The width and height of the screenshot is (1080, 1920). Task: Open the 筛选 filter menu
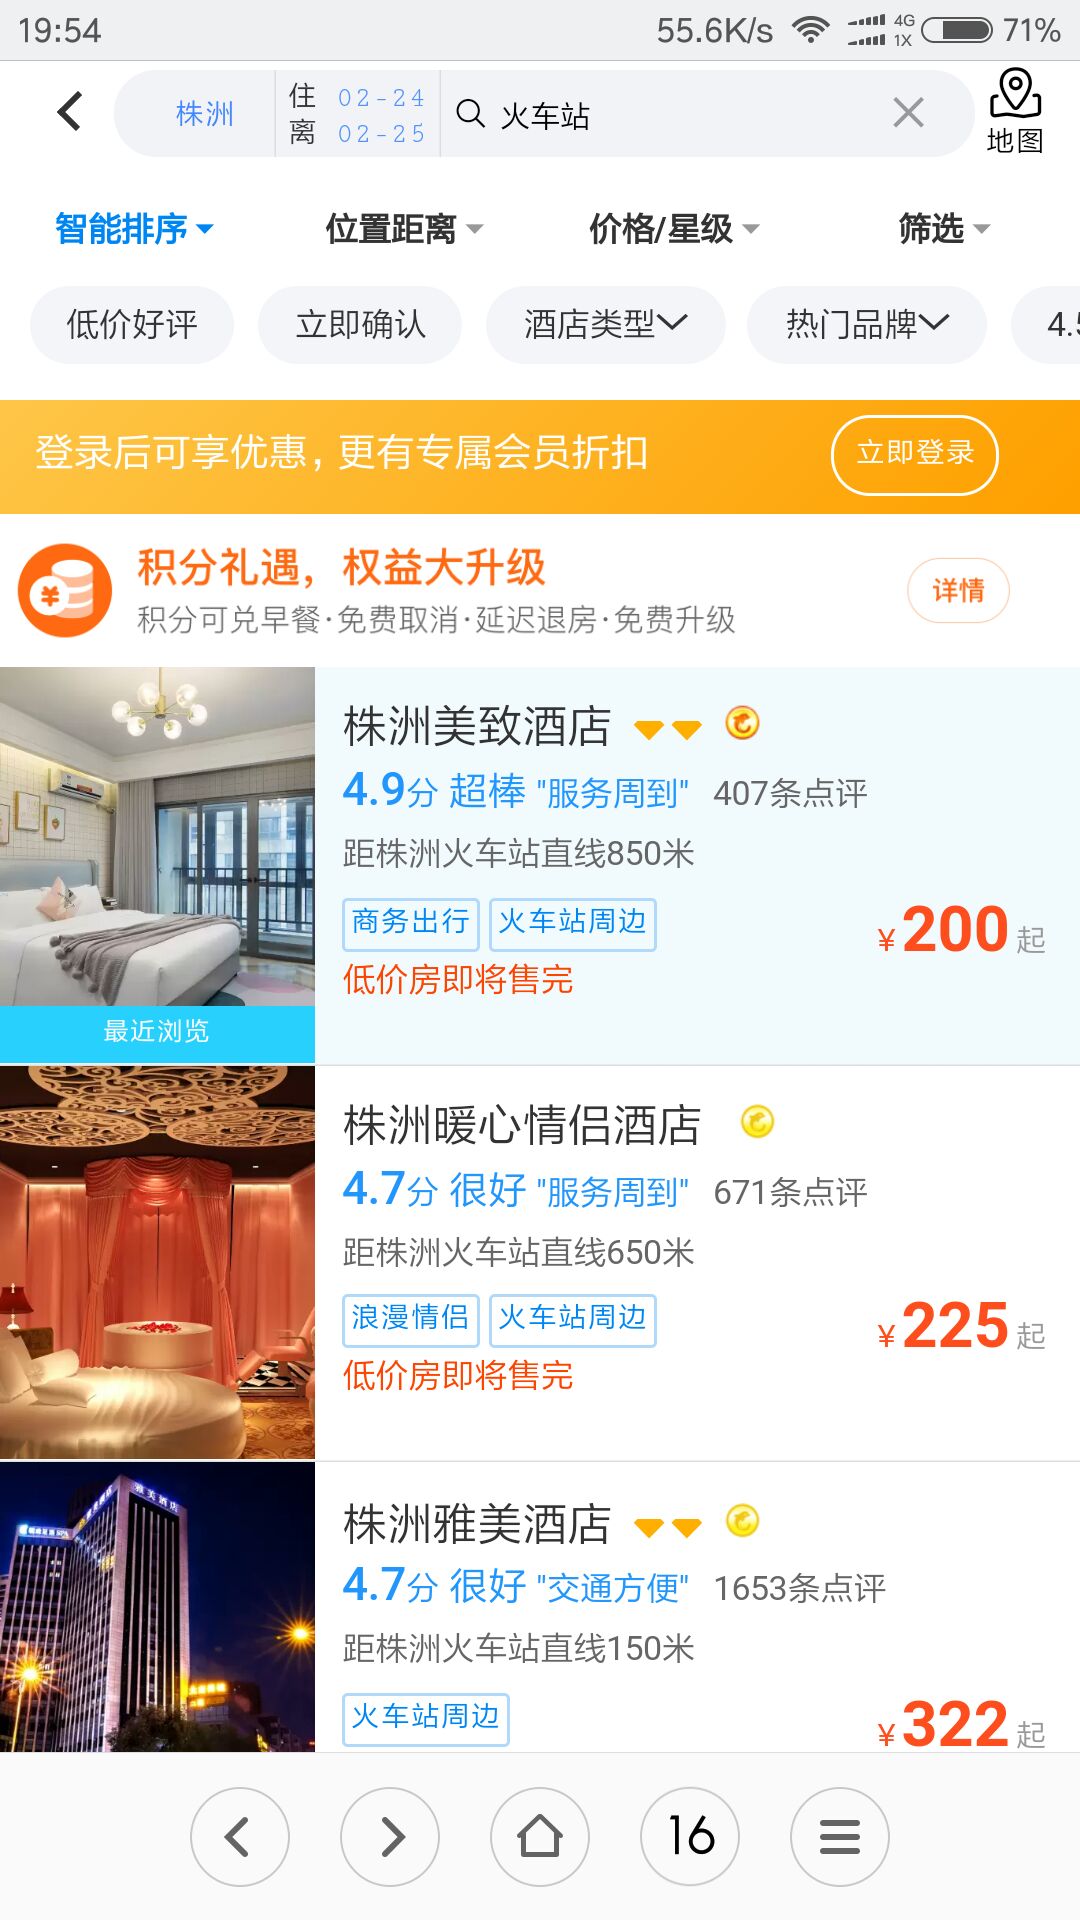pyautogui.click(x=944, y=229)
